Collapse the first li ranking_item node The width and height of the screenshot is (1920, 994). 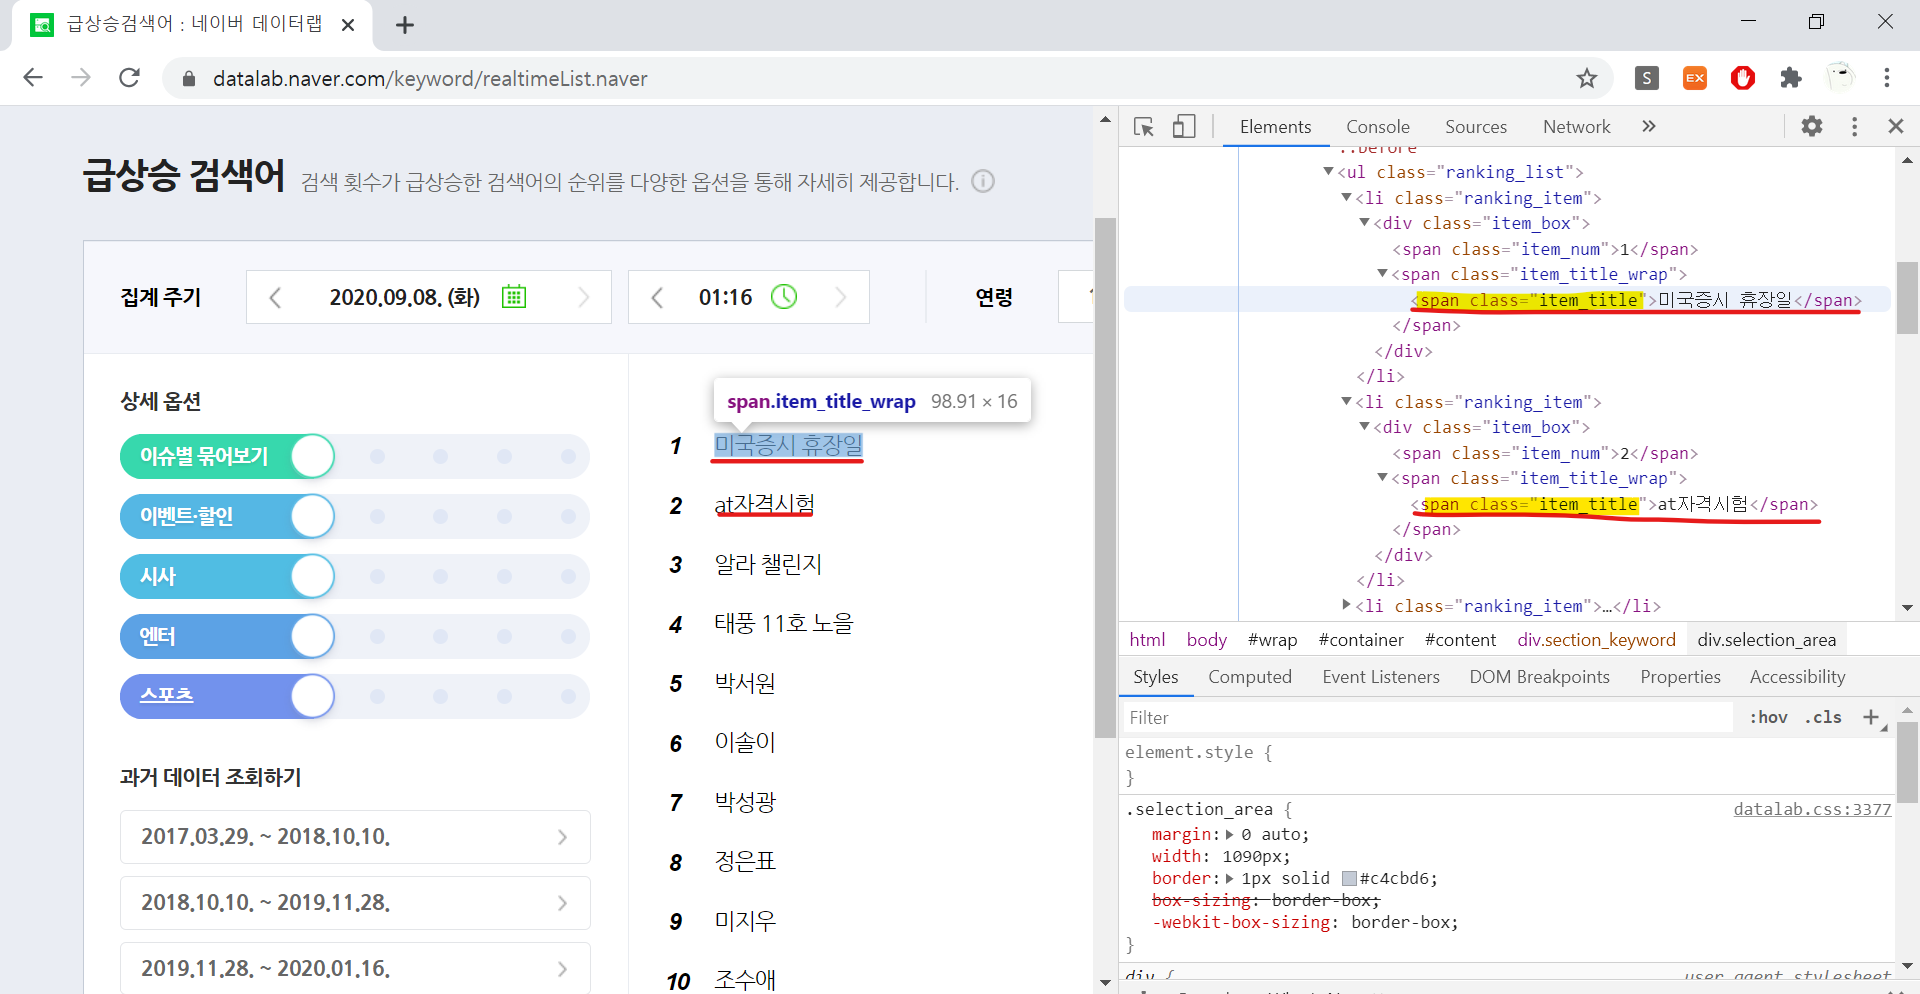pyautogui.click(x=1346, y=198)
